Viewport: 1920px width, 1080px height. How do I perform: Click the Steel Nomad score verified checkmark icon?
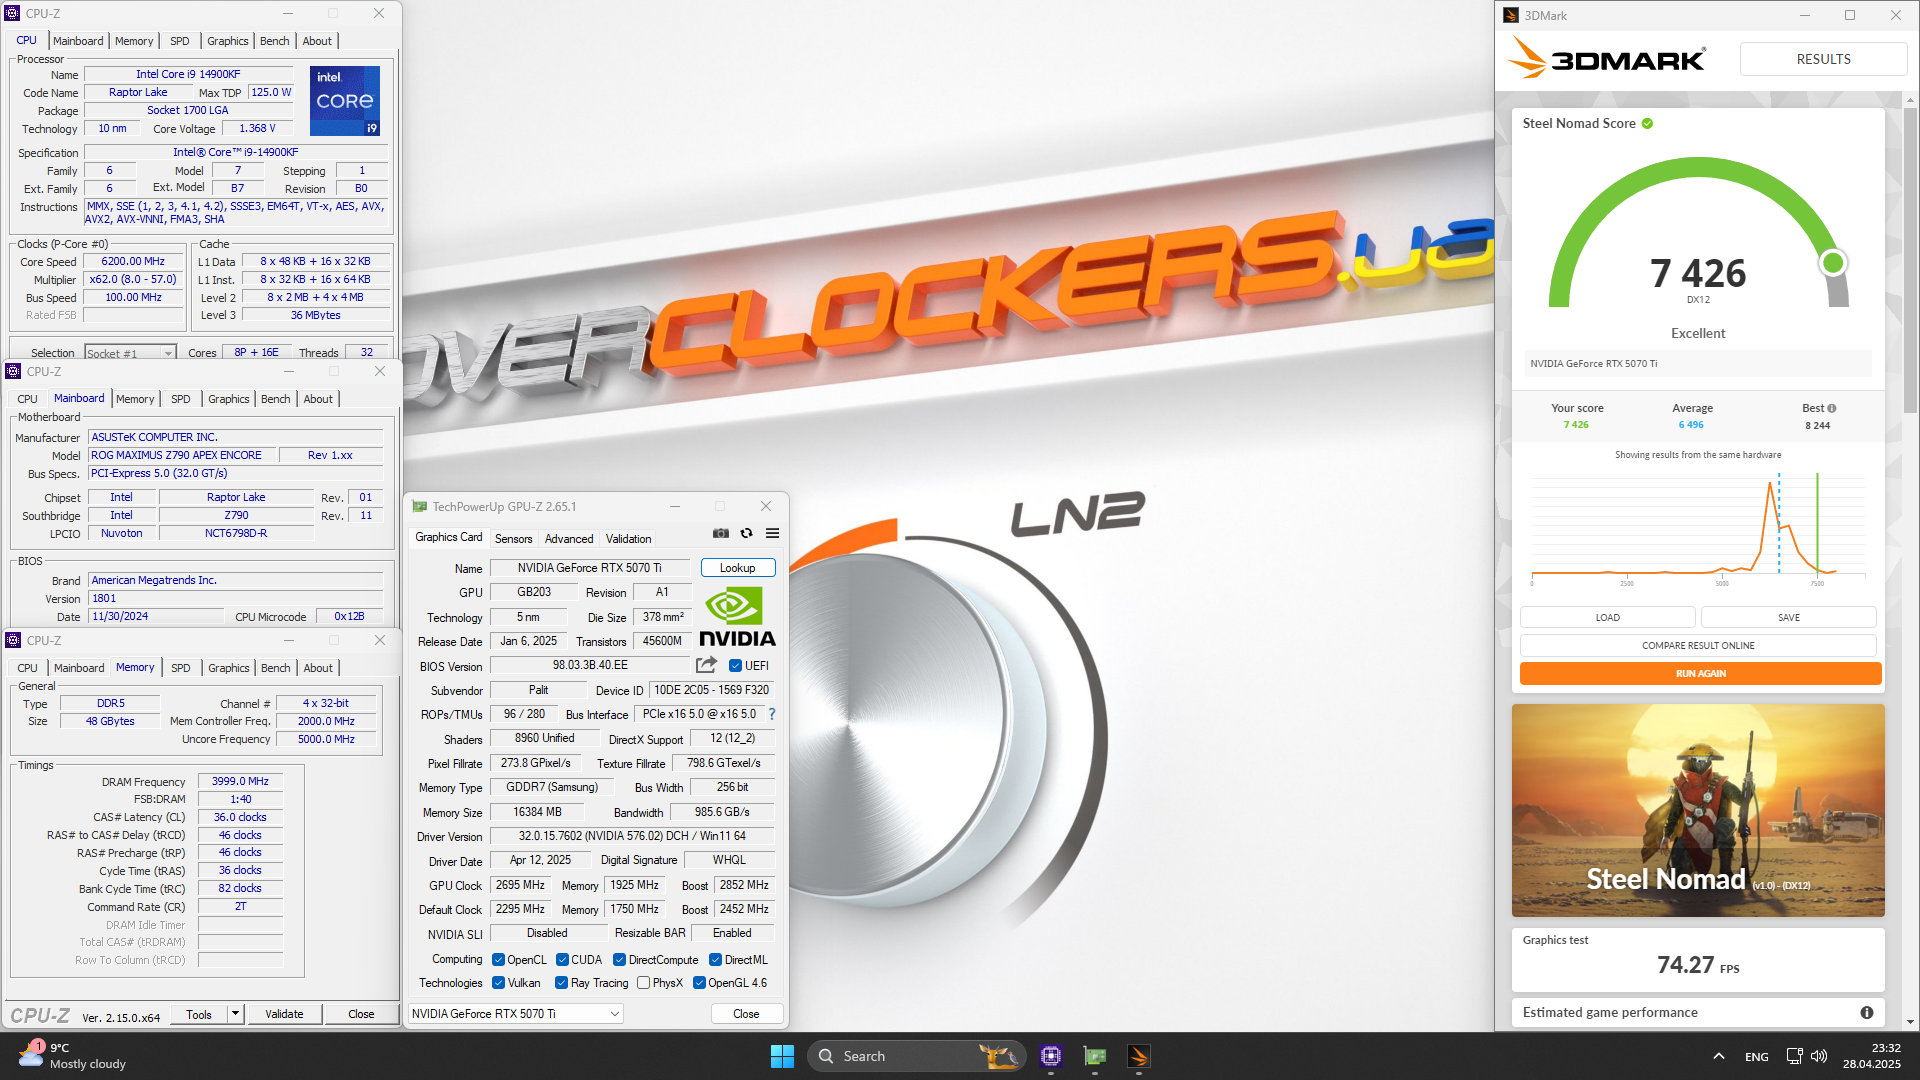[x=1647, y=124]
